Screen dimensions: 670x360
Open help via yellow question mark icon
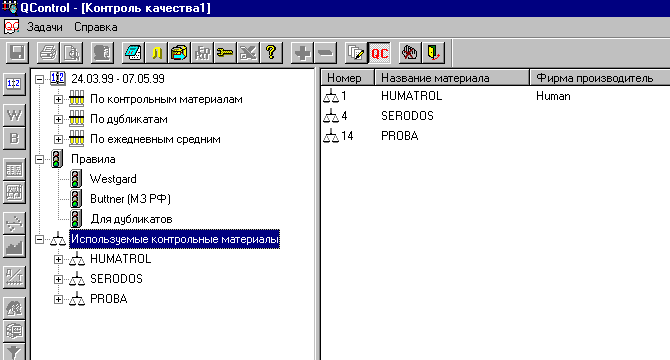click(x=271, y=53)
